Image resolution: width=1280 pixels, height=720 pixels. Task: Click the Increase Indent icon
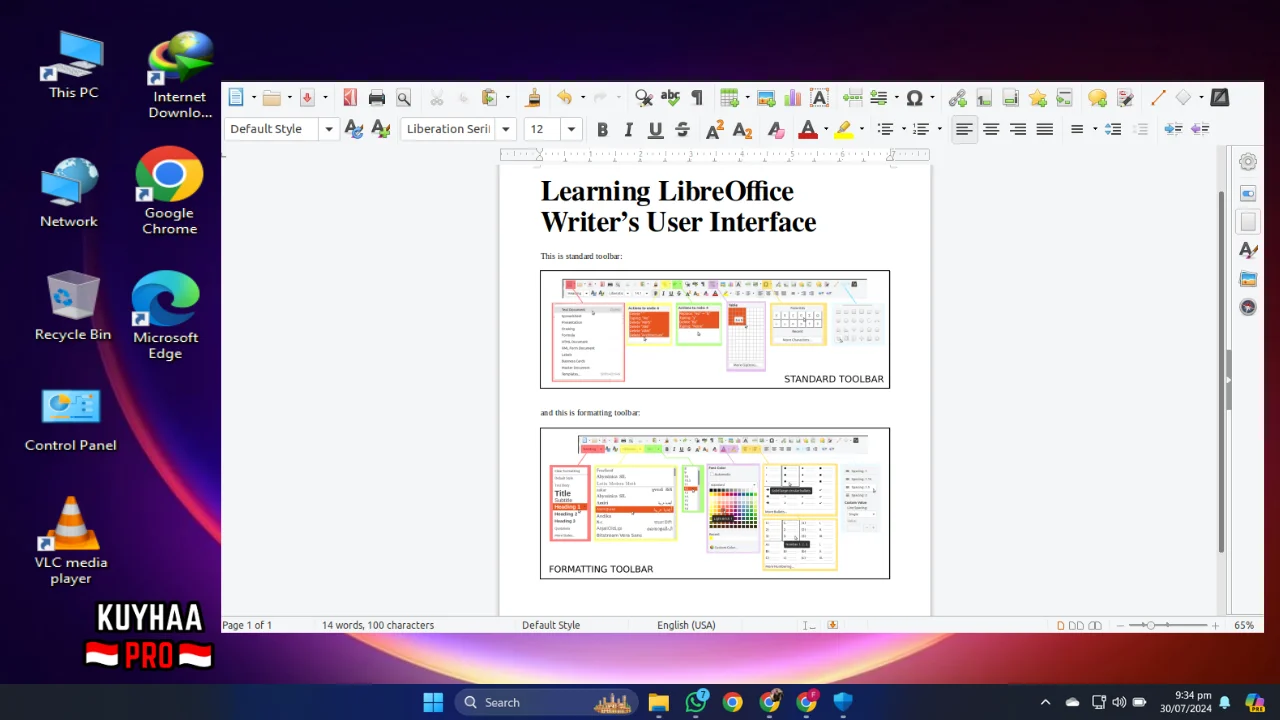1173,129
